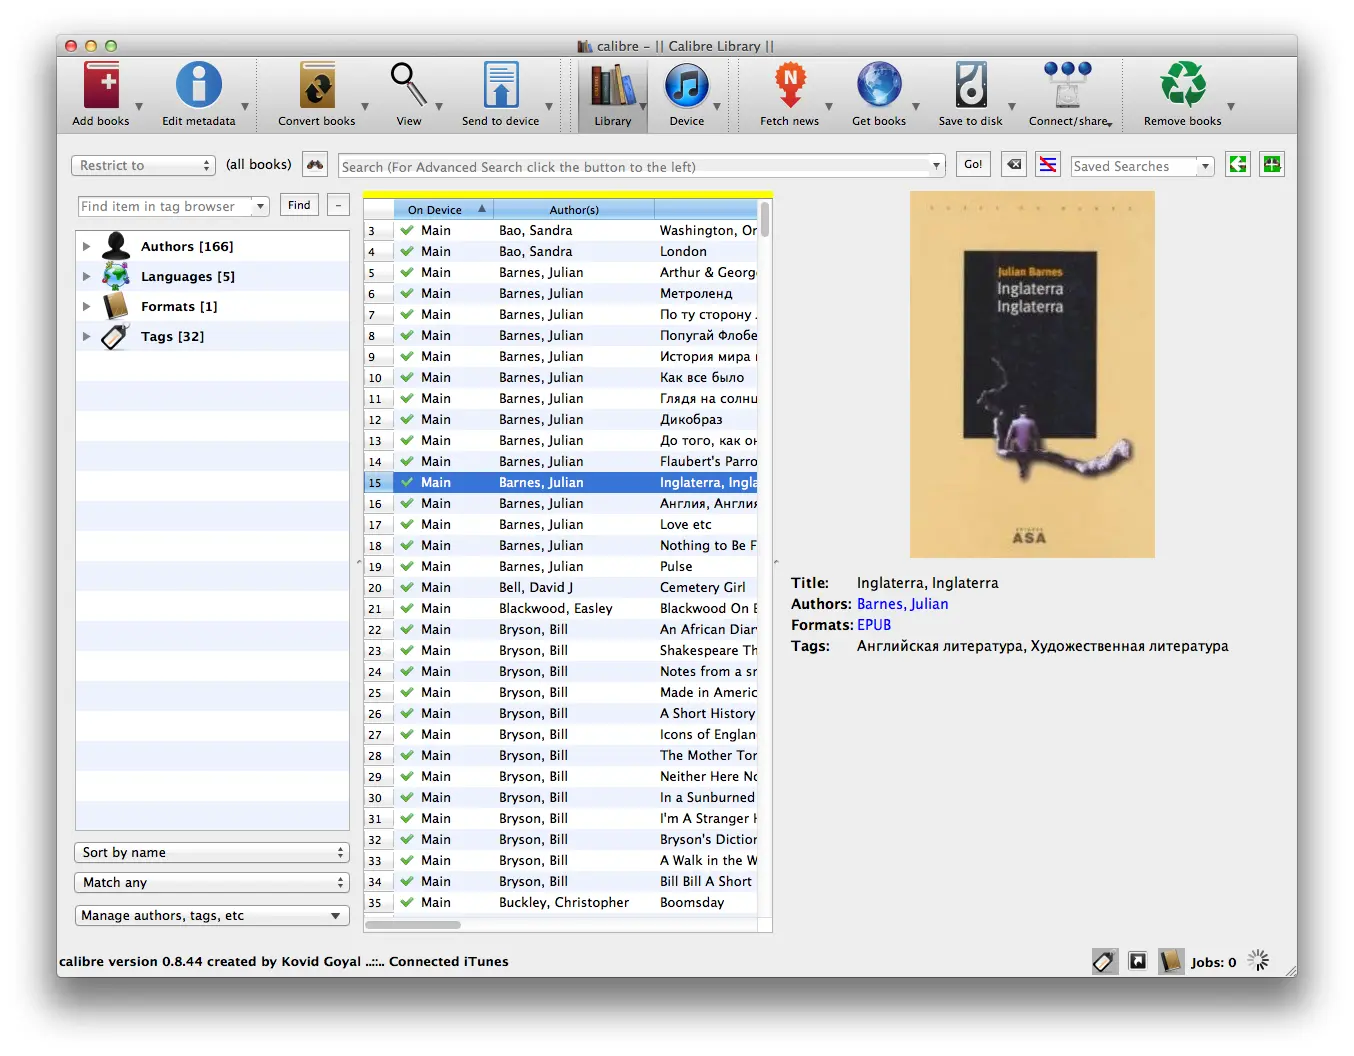Save current search with plus icon
This screenshot has width=1354, height=1056.
pyautogui.click(x=1272, y=165)
